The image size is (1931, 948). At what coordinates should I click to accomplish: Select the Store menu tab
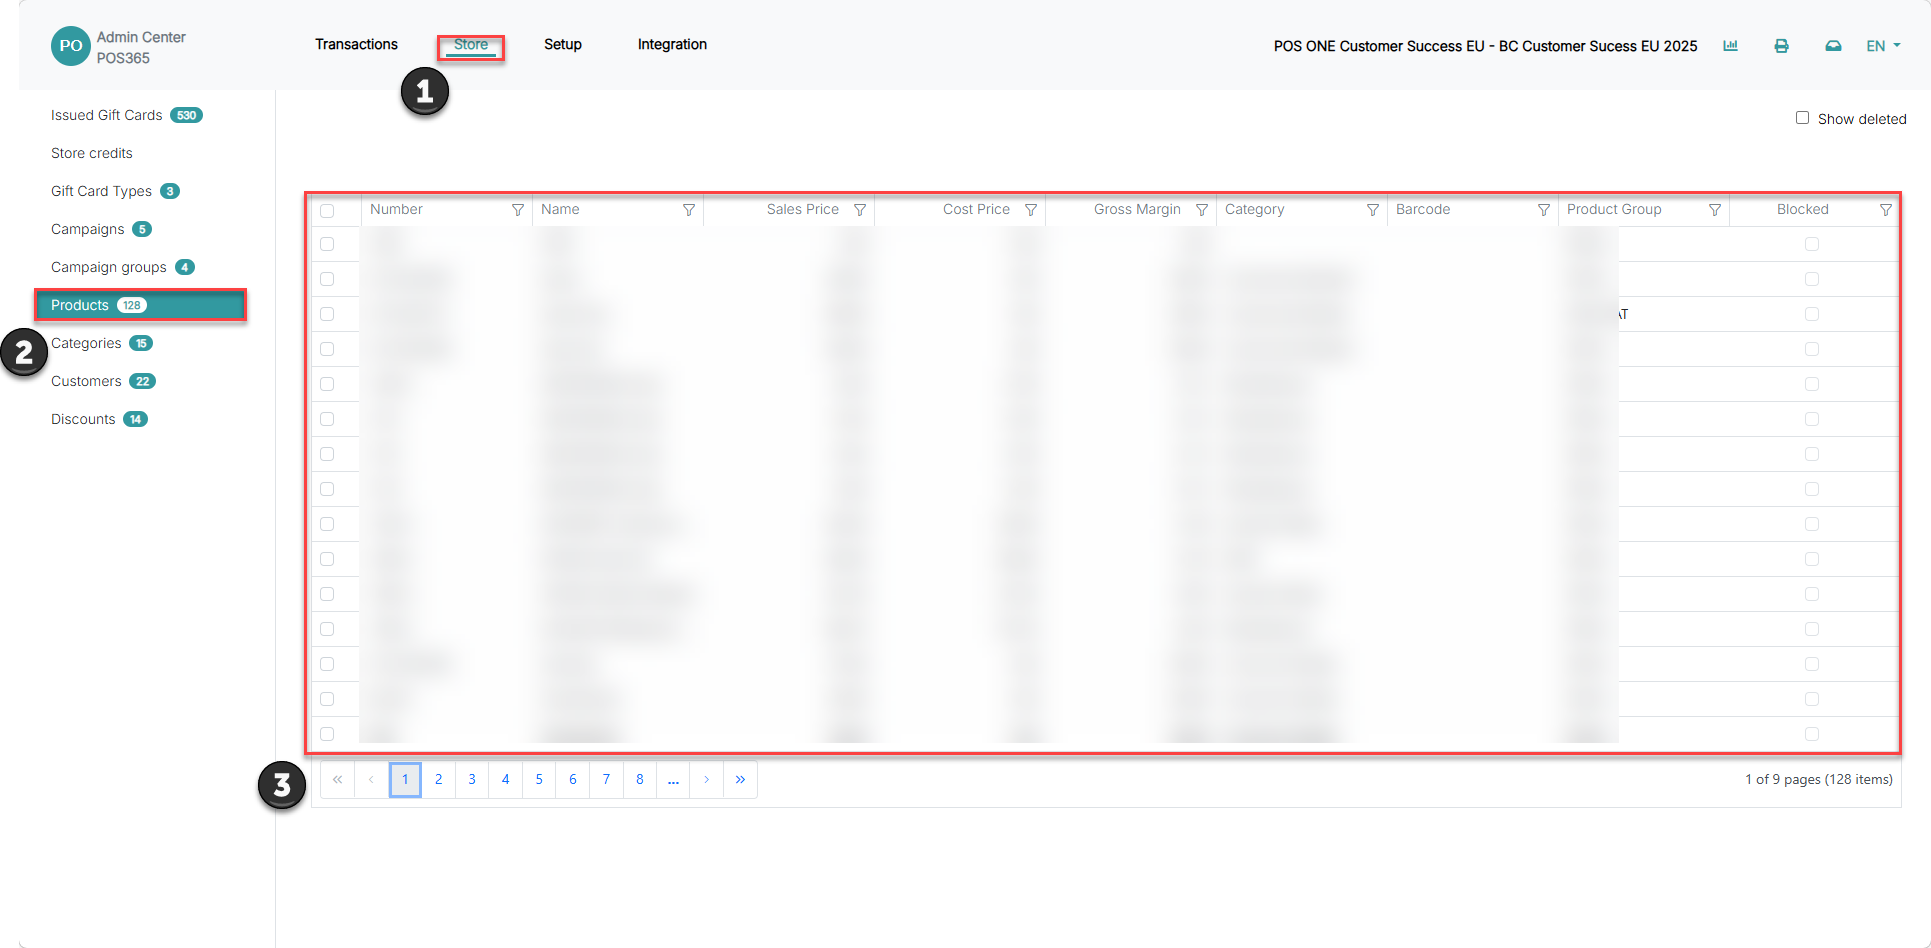coord(471,45)
